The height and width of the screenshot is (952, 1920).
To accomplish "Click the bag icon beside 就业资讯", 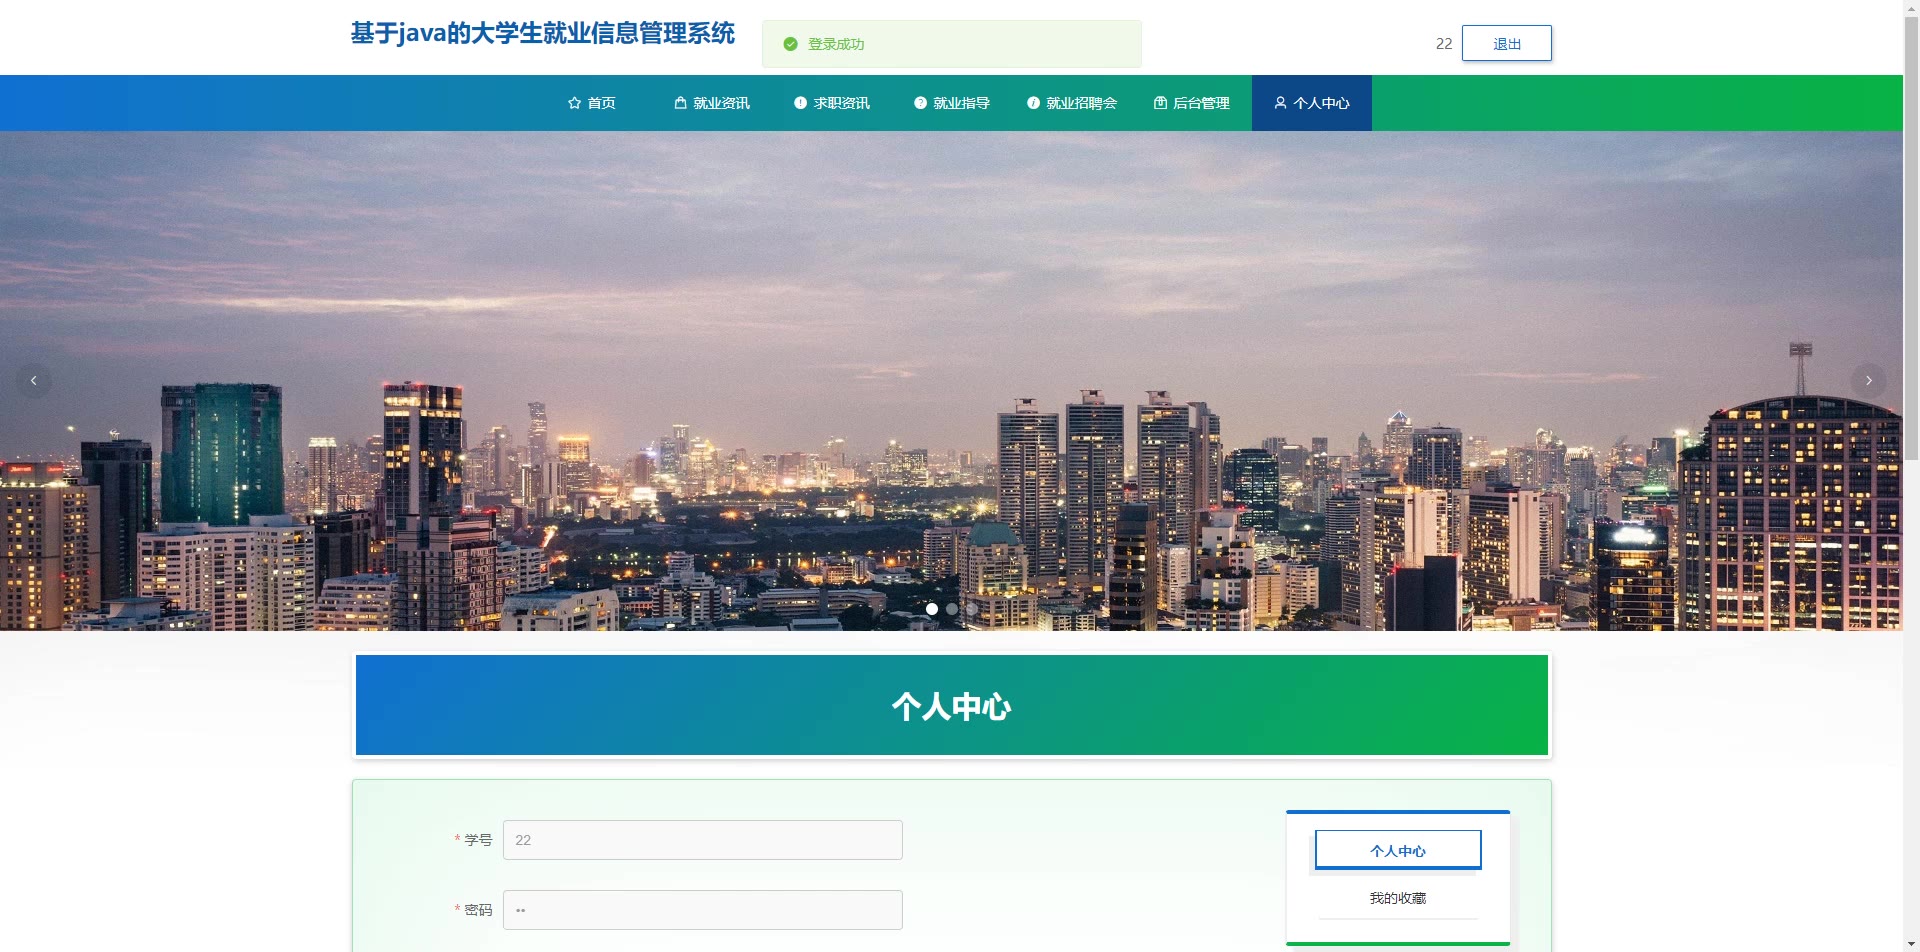I will click(x=680, y=103).
